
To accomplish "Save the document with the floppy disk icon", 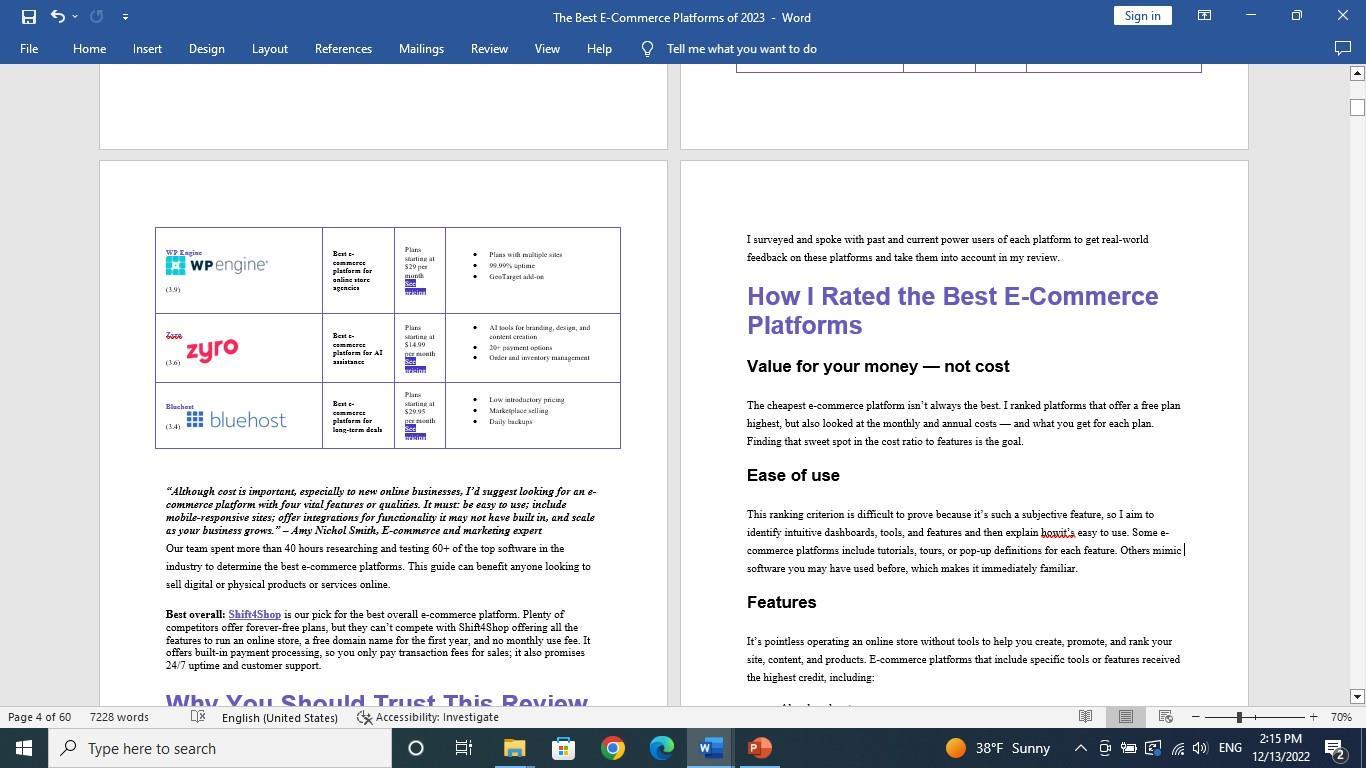I will (29, 17).
